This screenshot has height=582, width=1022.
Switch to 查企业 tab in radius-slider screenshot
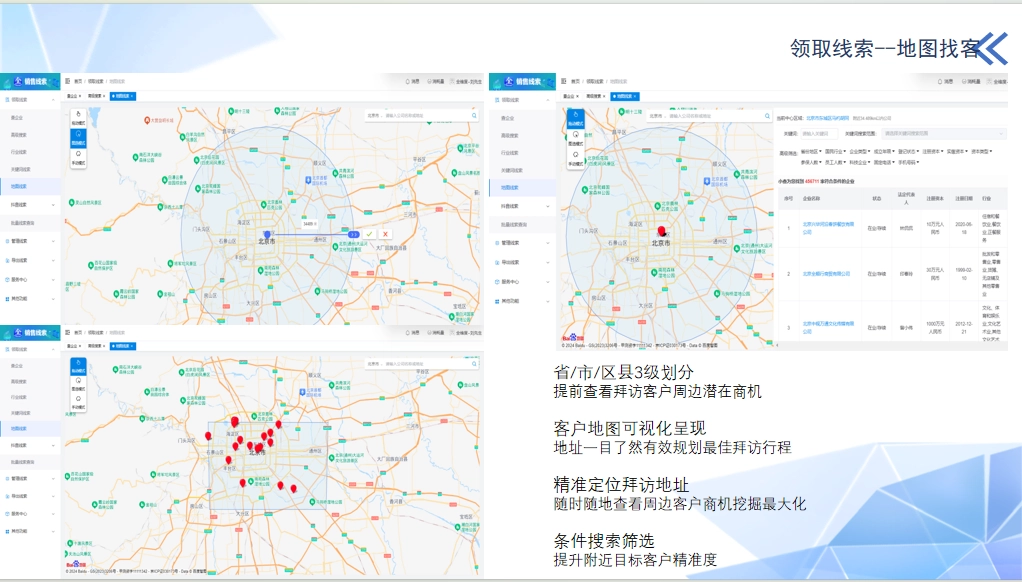[73, 96]
